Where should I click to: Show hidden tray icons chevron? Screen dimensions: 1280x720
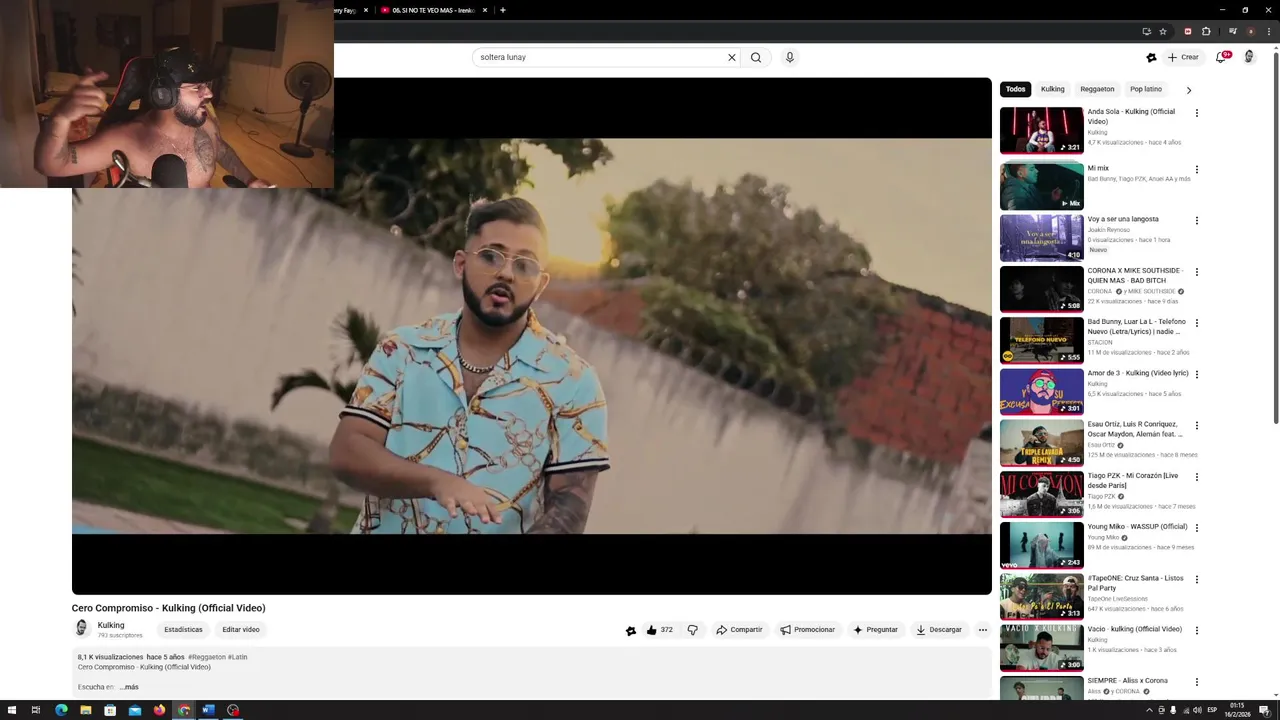[1149, 710]
